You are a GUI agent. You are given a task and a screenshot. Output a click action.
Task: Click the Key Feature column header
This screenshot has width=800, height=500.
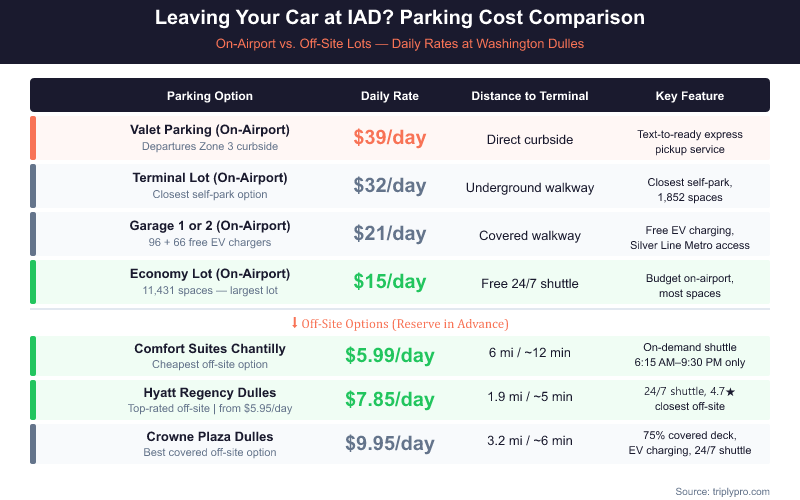(x=690, y=96)
